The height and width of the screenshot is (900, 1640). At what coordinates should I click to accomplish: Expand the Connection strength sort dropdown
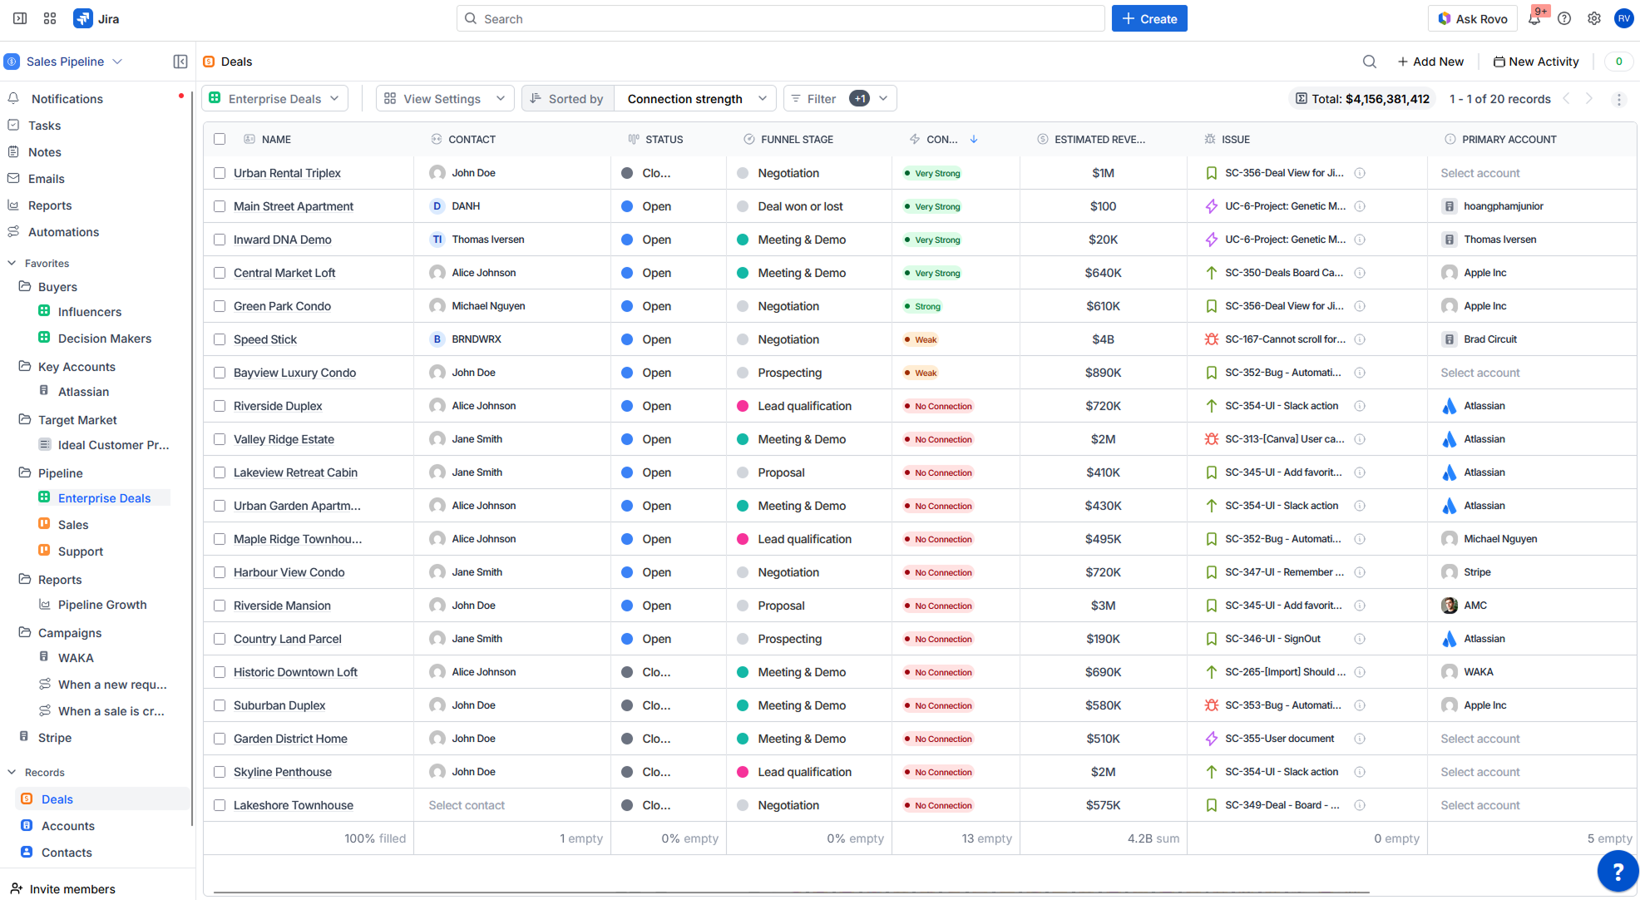click(696, 99)
